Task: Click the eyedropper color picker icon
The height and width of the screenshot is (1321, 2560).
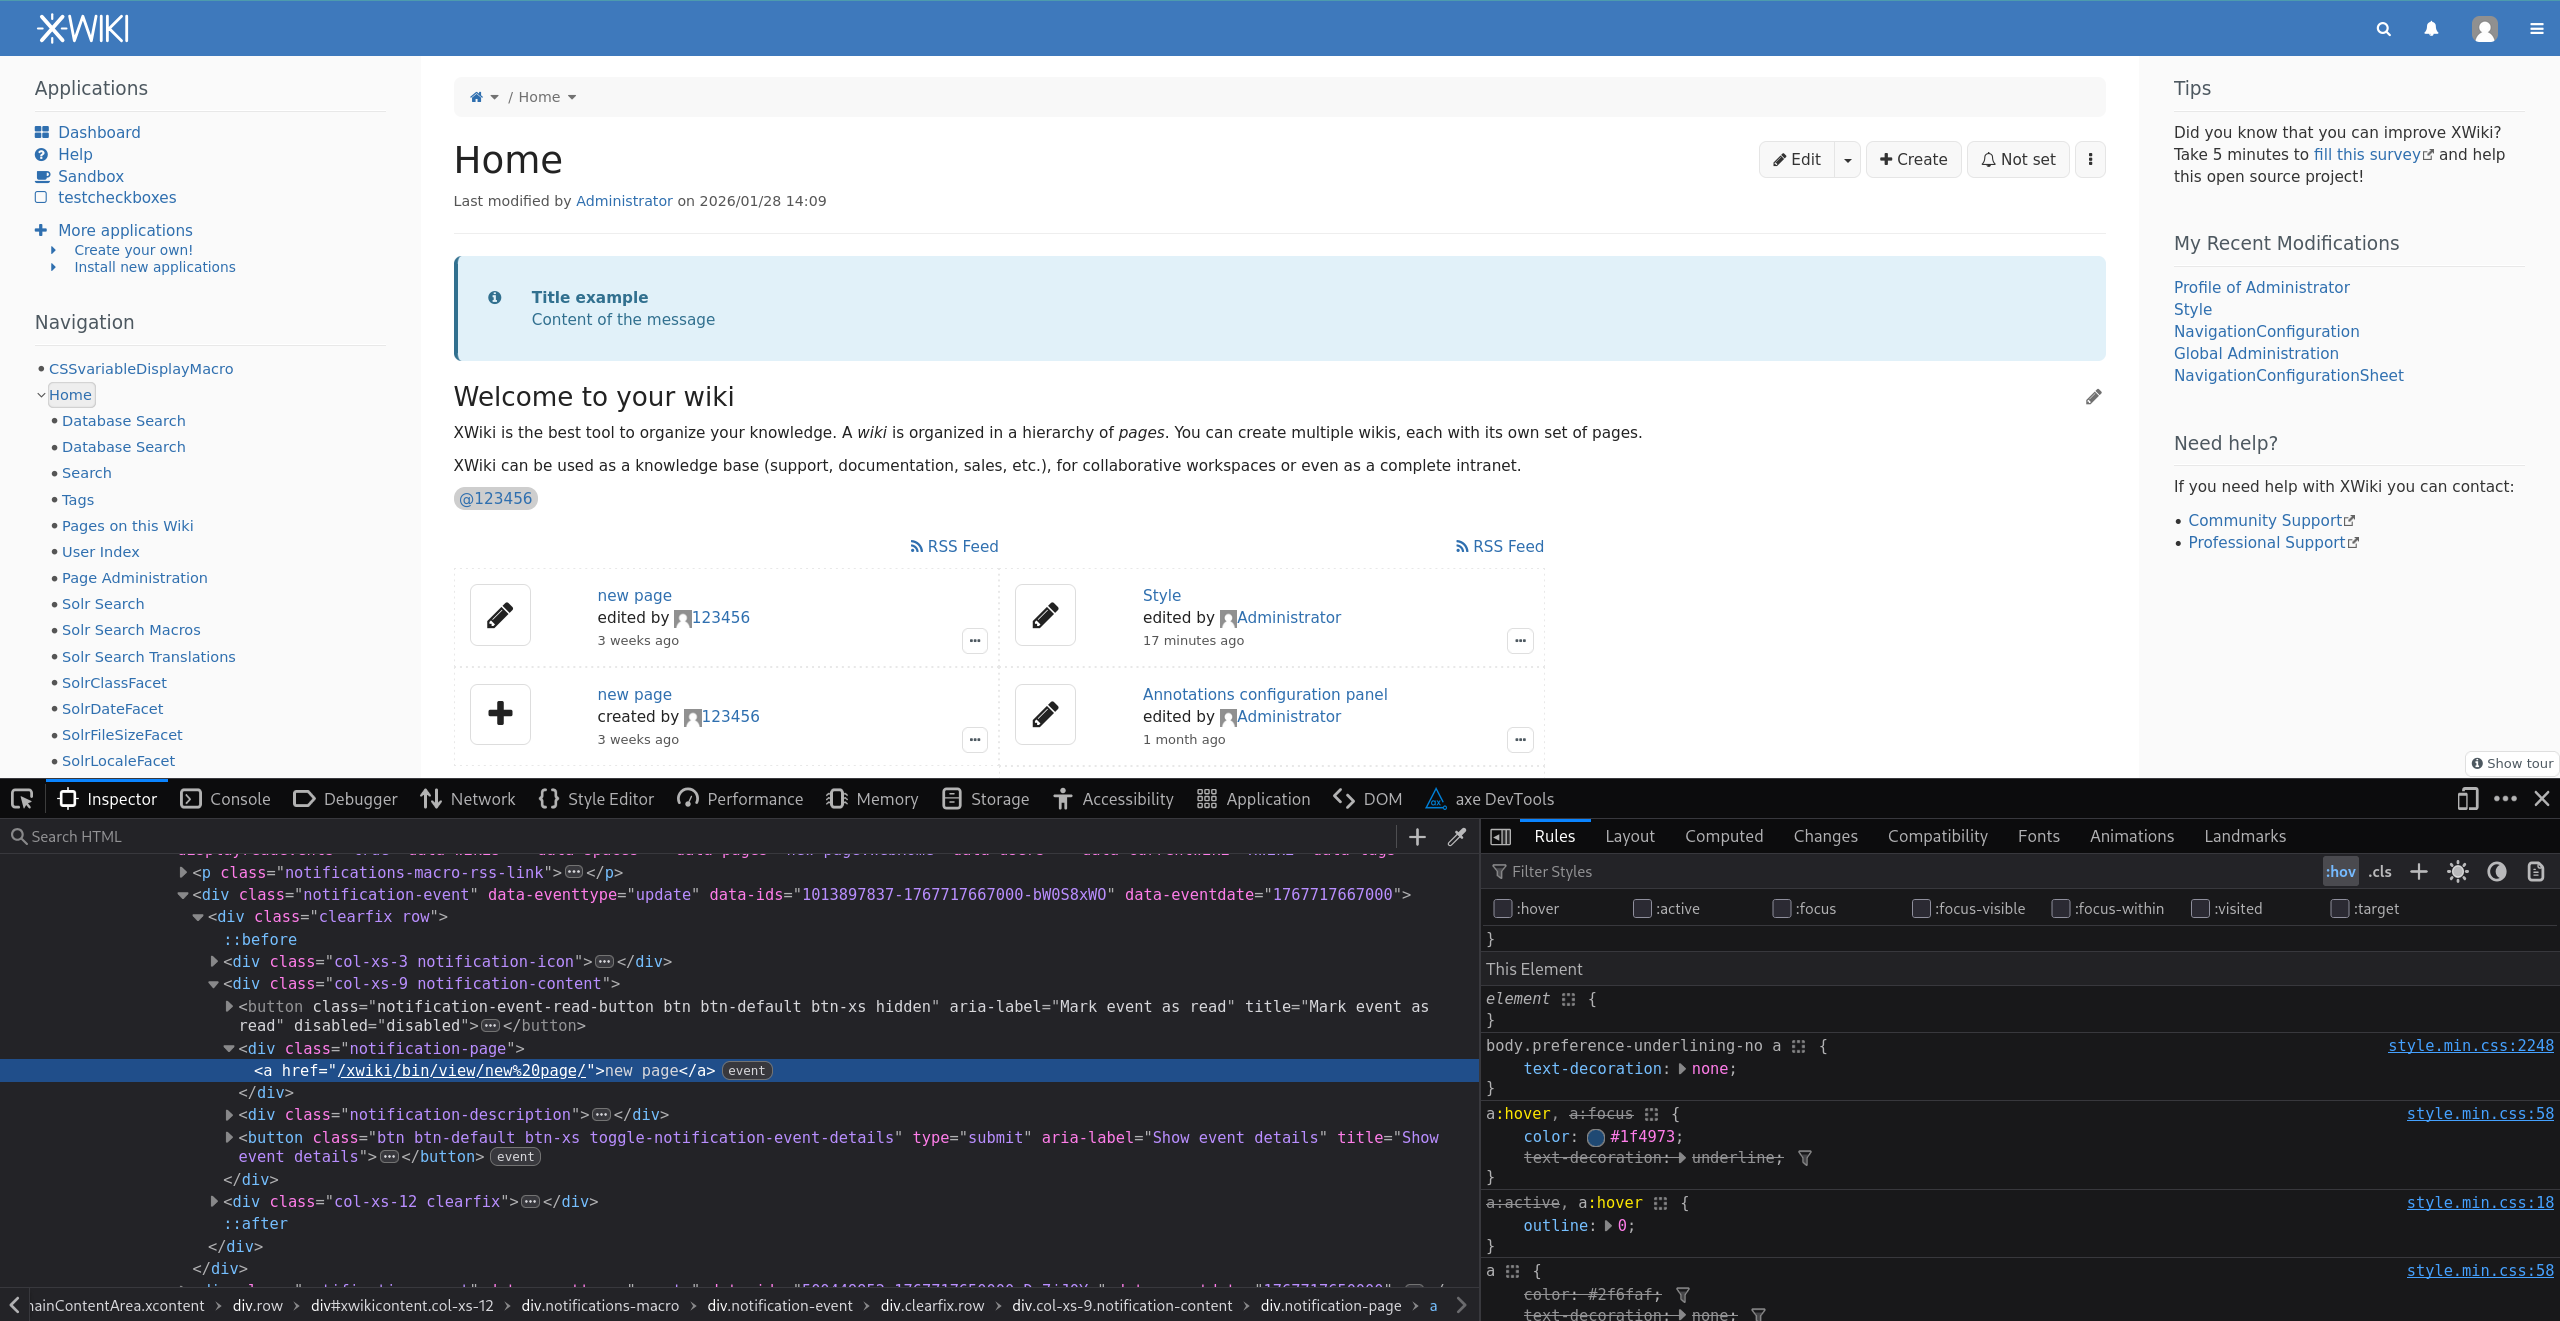Action: click(x=1456, y=837)
